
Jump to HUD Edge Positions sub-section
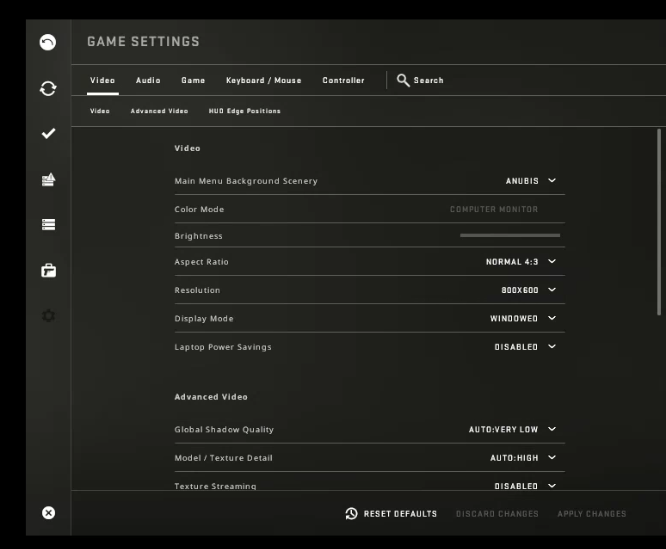[x=245, y=111]
